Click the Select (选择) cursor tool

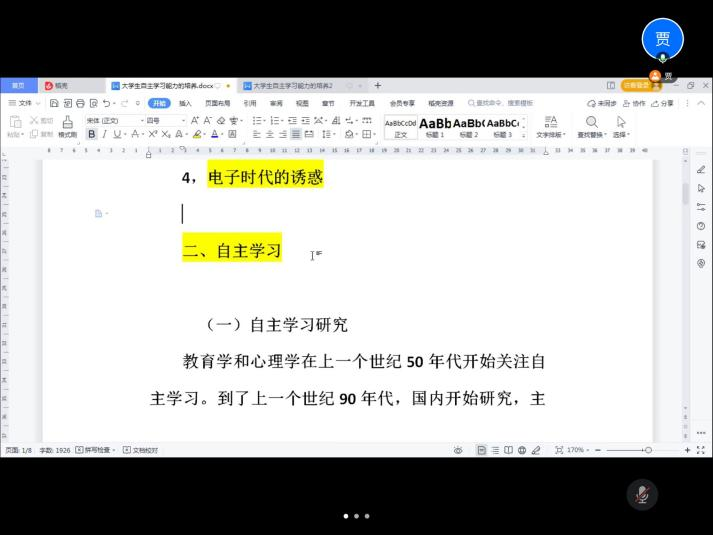(x=621, y=127)
